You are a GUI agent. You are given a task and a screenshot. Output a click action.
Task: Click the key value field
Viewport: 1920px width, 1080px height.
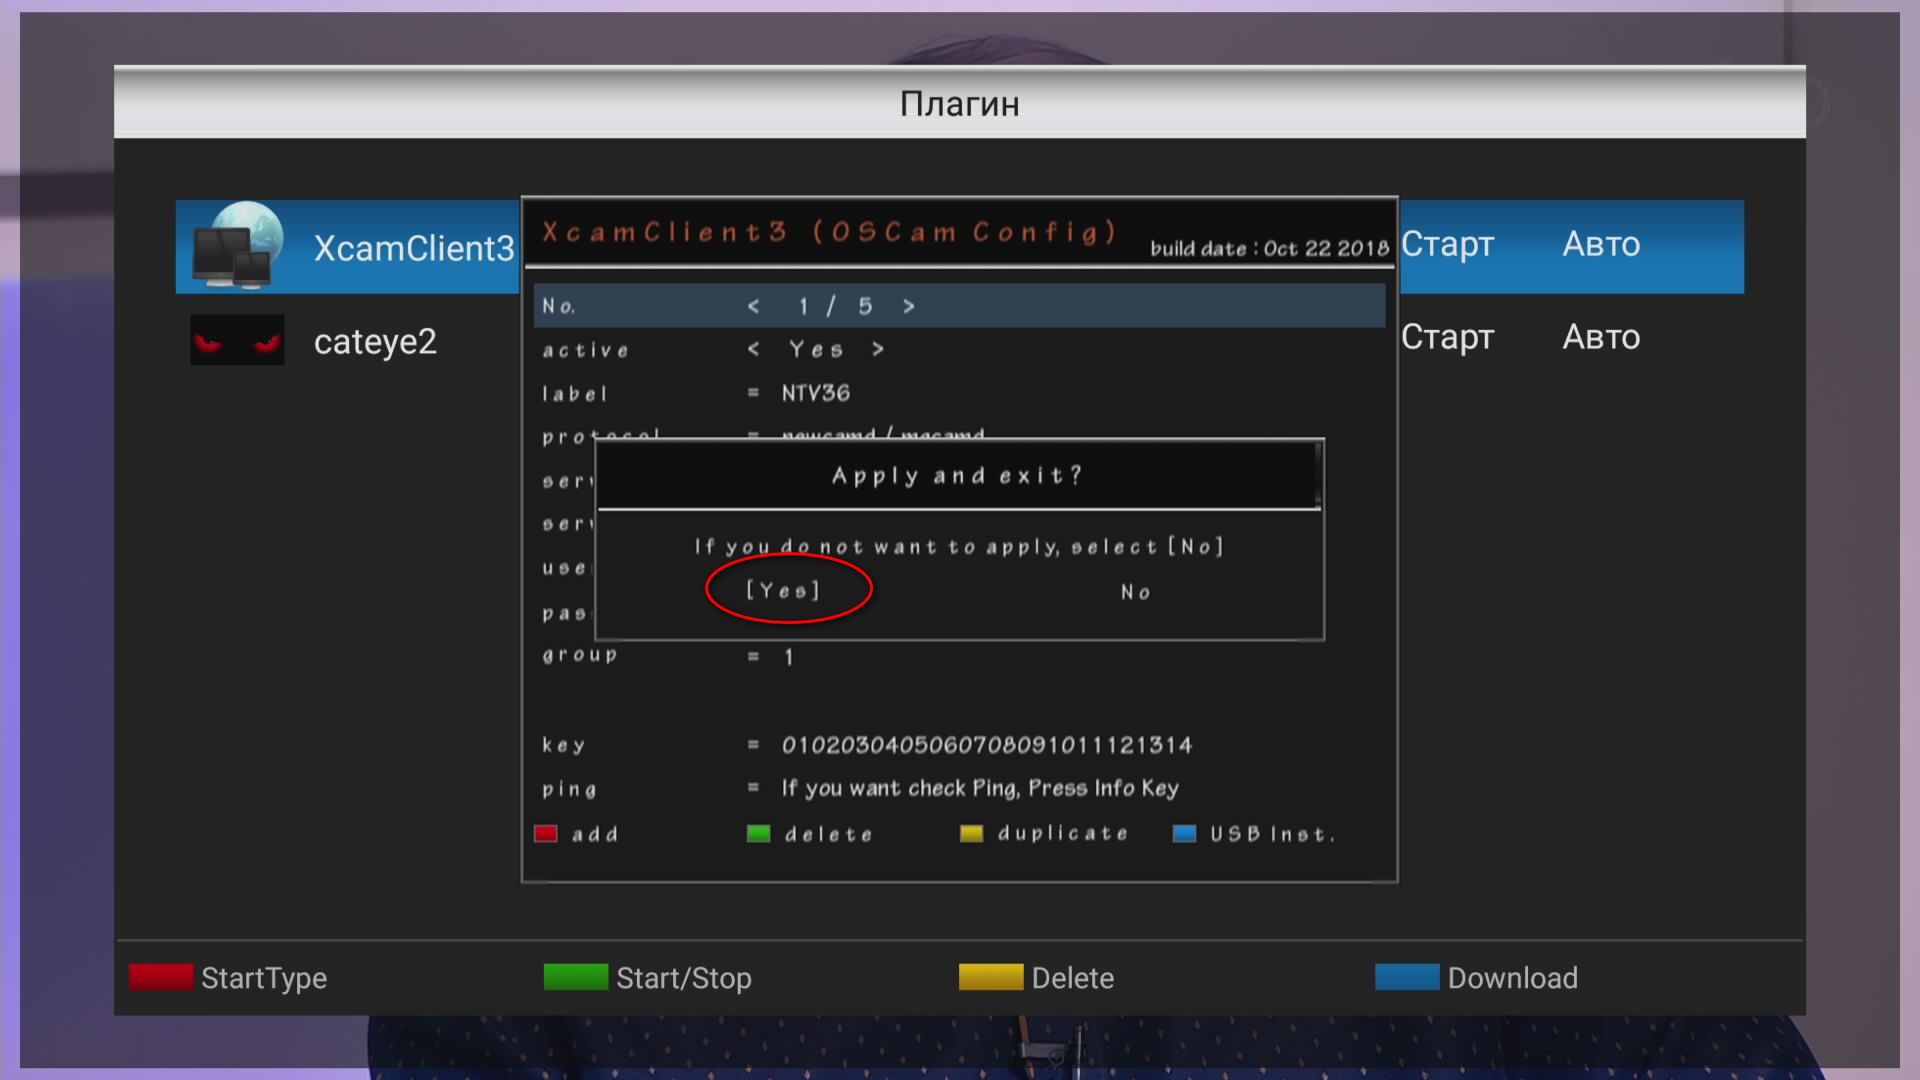tap(986, 745)
